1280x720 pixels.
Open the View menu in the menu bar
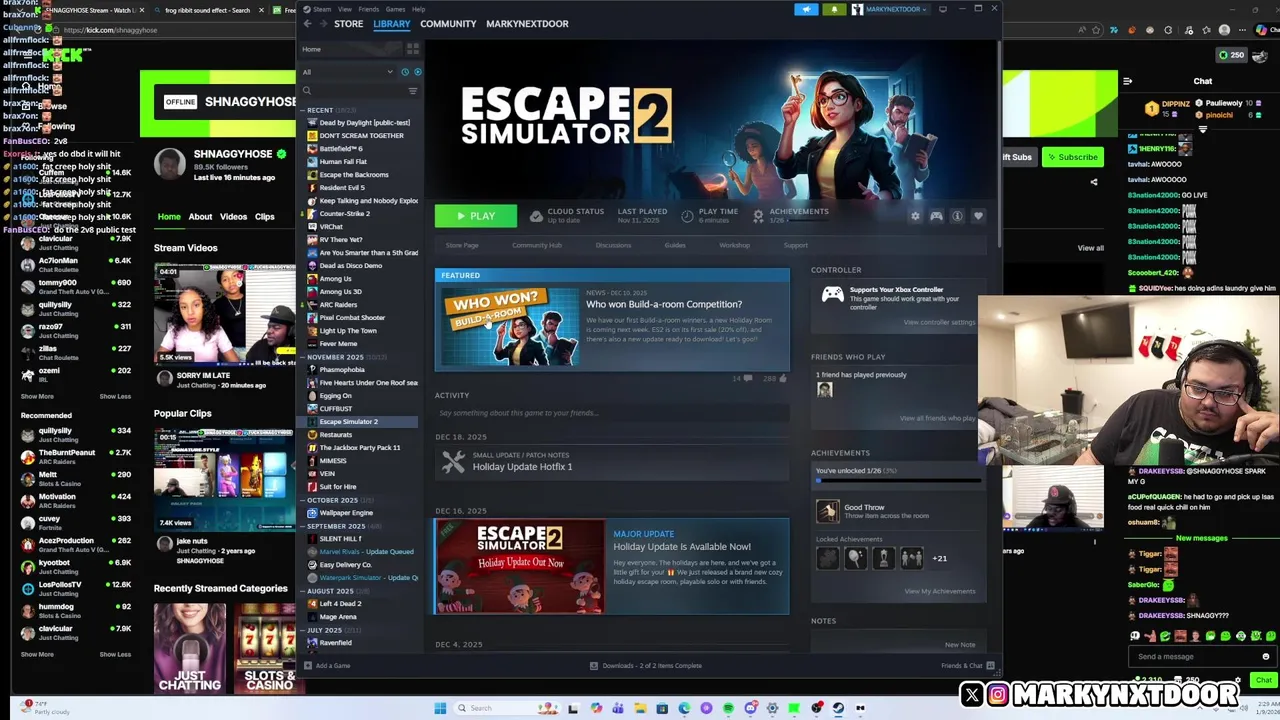click(344, 9)
